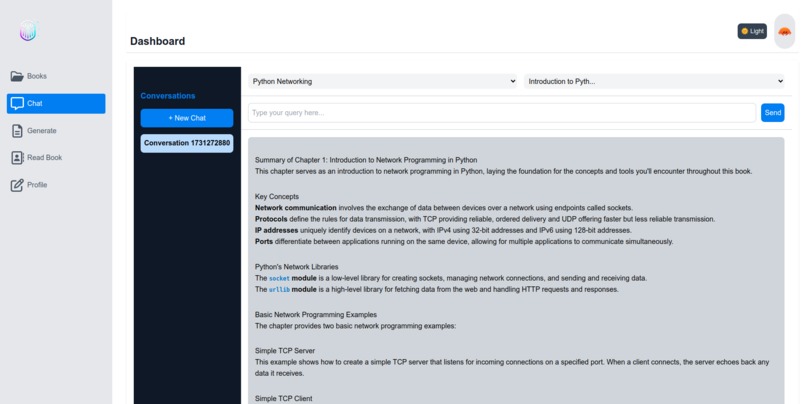Screen dimensions: 806x404
Task: Click the Dashboard title
Action: pos(157,41)
